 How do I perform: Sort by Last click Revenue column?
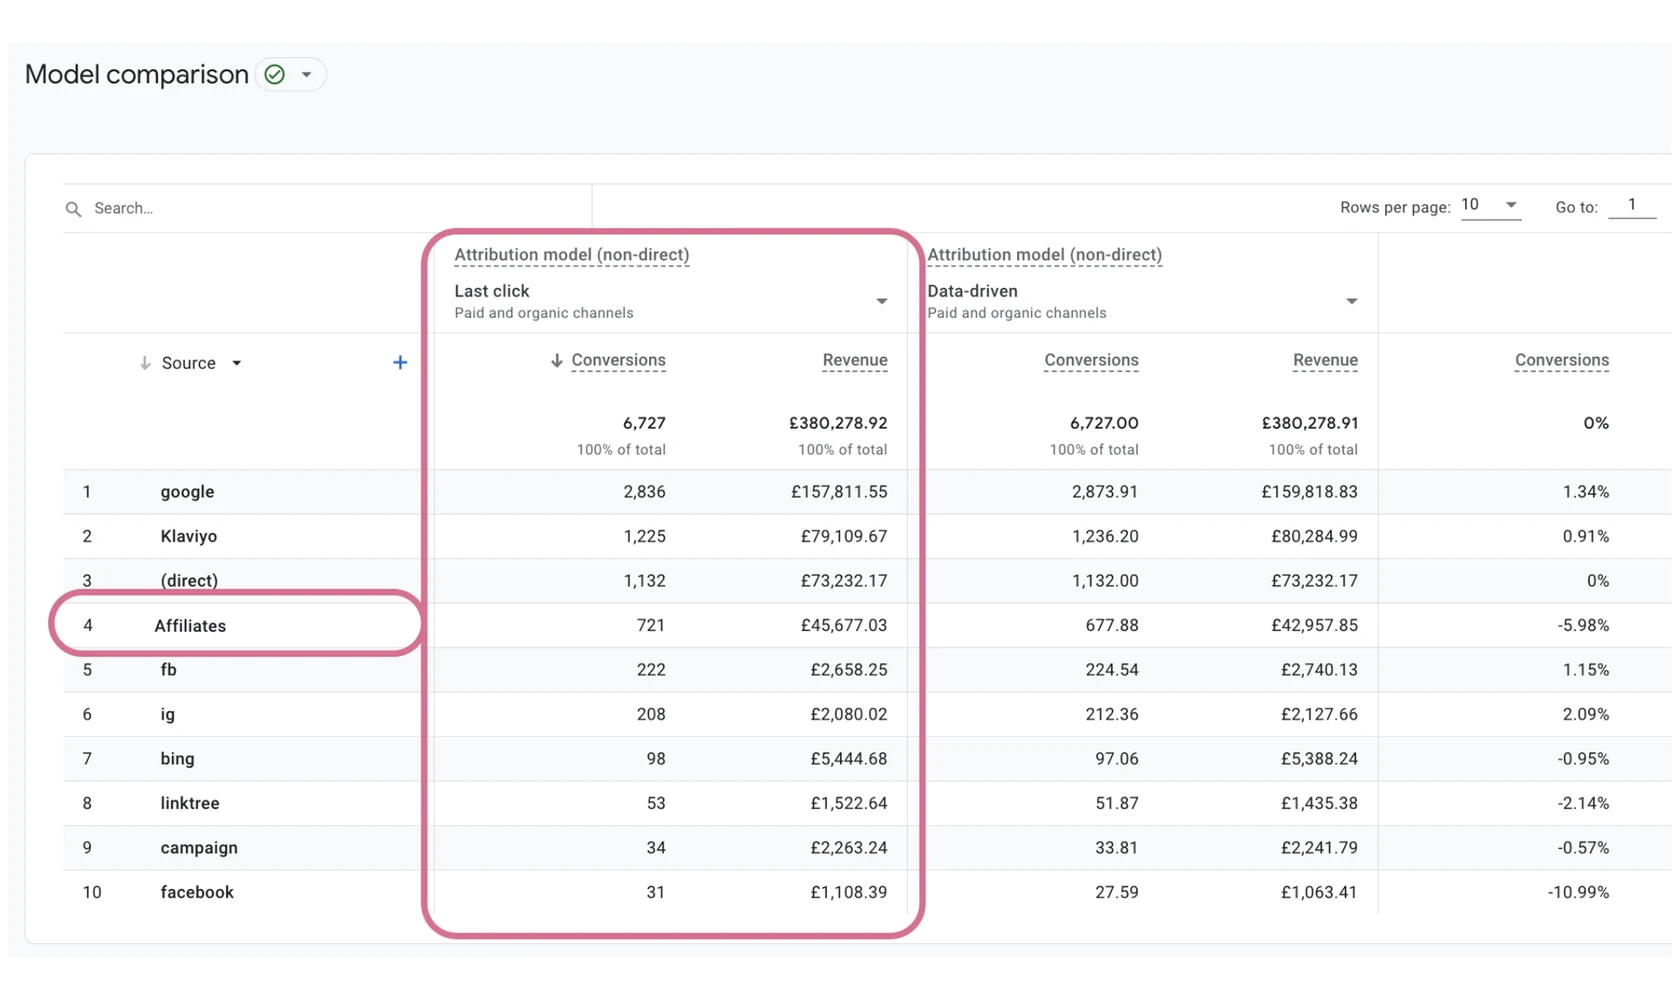pyautogui.click(x=855, y=360)
